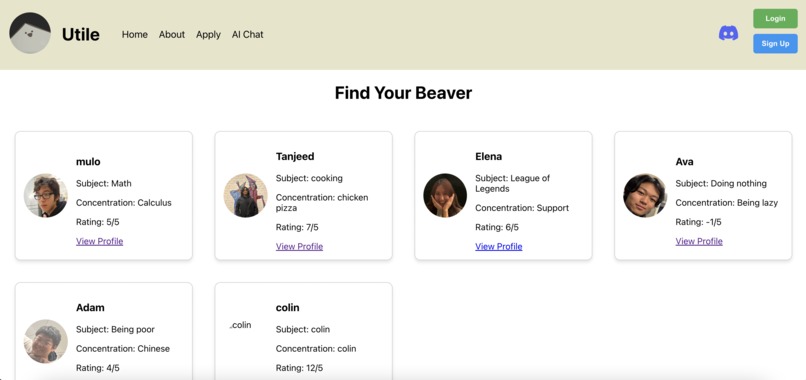Open View Profile link for Elena
This screenshot has width=806, height=380.
click(x=499, y=246)
